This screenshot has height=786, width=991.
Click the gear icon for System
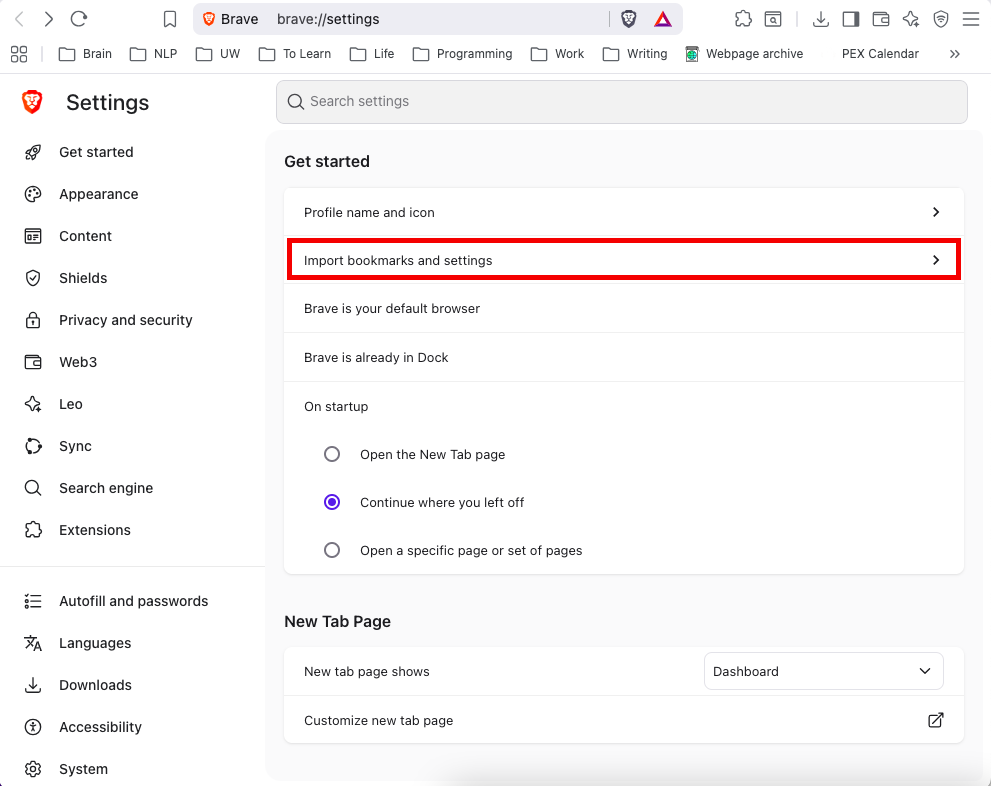(33, 769)
